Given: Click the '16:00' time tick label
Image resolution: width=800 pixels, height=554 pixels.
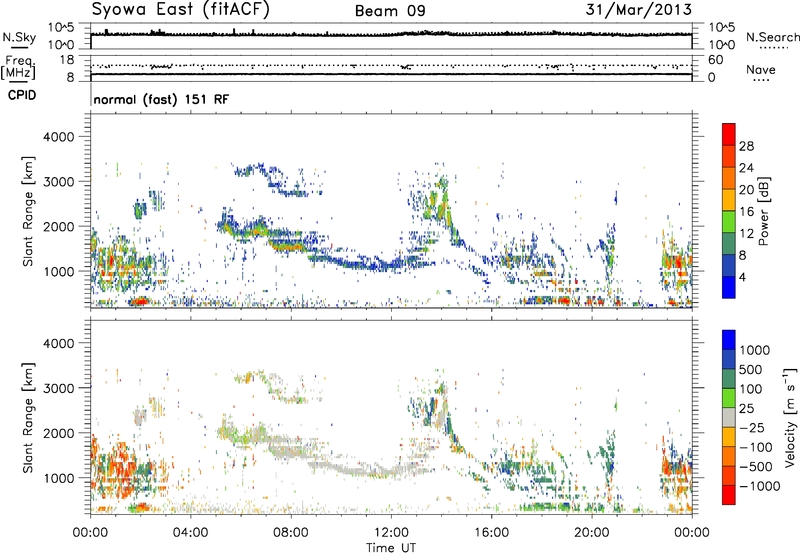Looking at the screenshot, I should [x=491, y=533].
